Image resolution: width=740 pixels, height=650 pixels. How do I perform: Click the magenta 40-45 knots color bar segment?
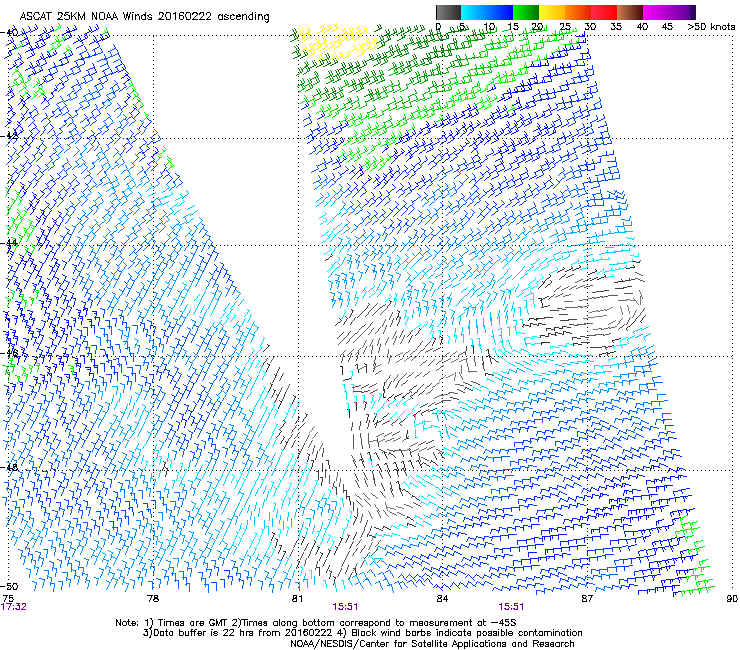point(656,12)
